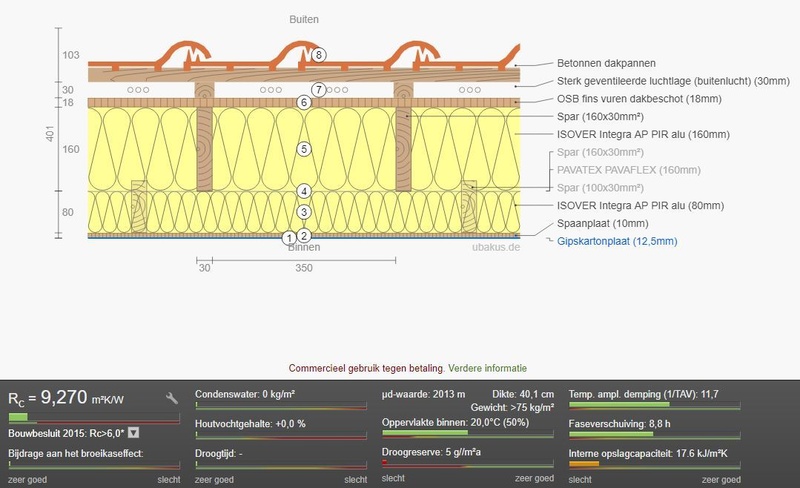
Task: Select layer marker 4 in the diagram
Action: click(x=304, y=191)
